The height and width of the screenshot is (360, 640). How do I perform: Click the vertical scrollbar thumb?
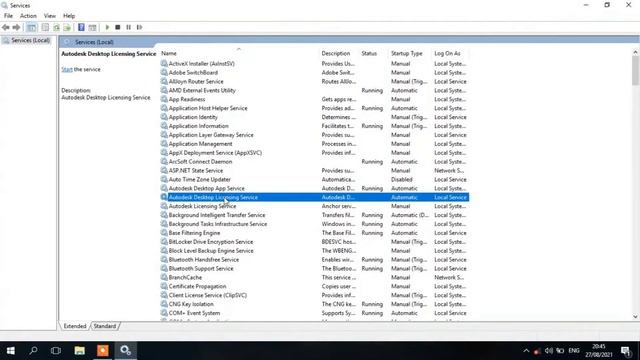click(635, 71)
